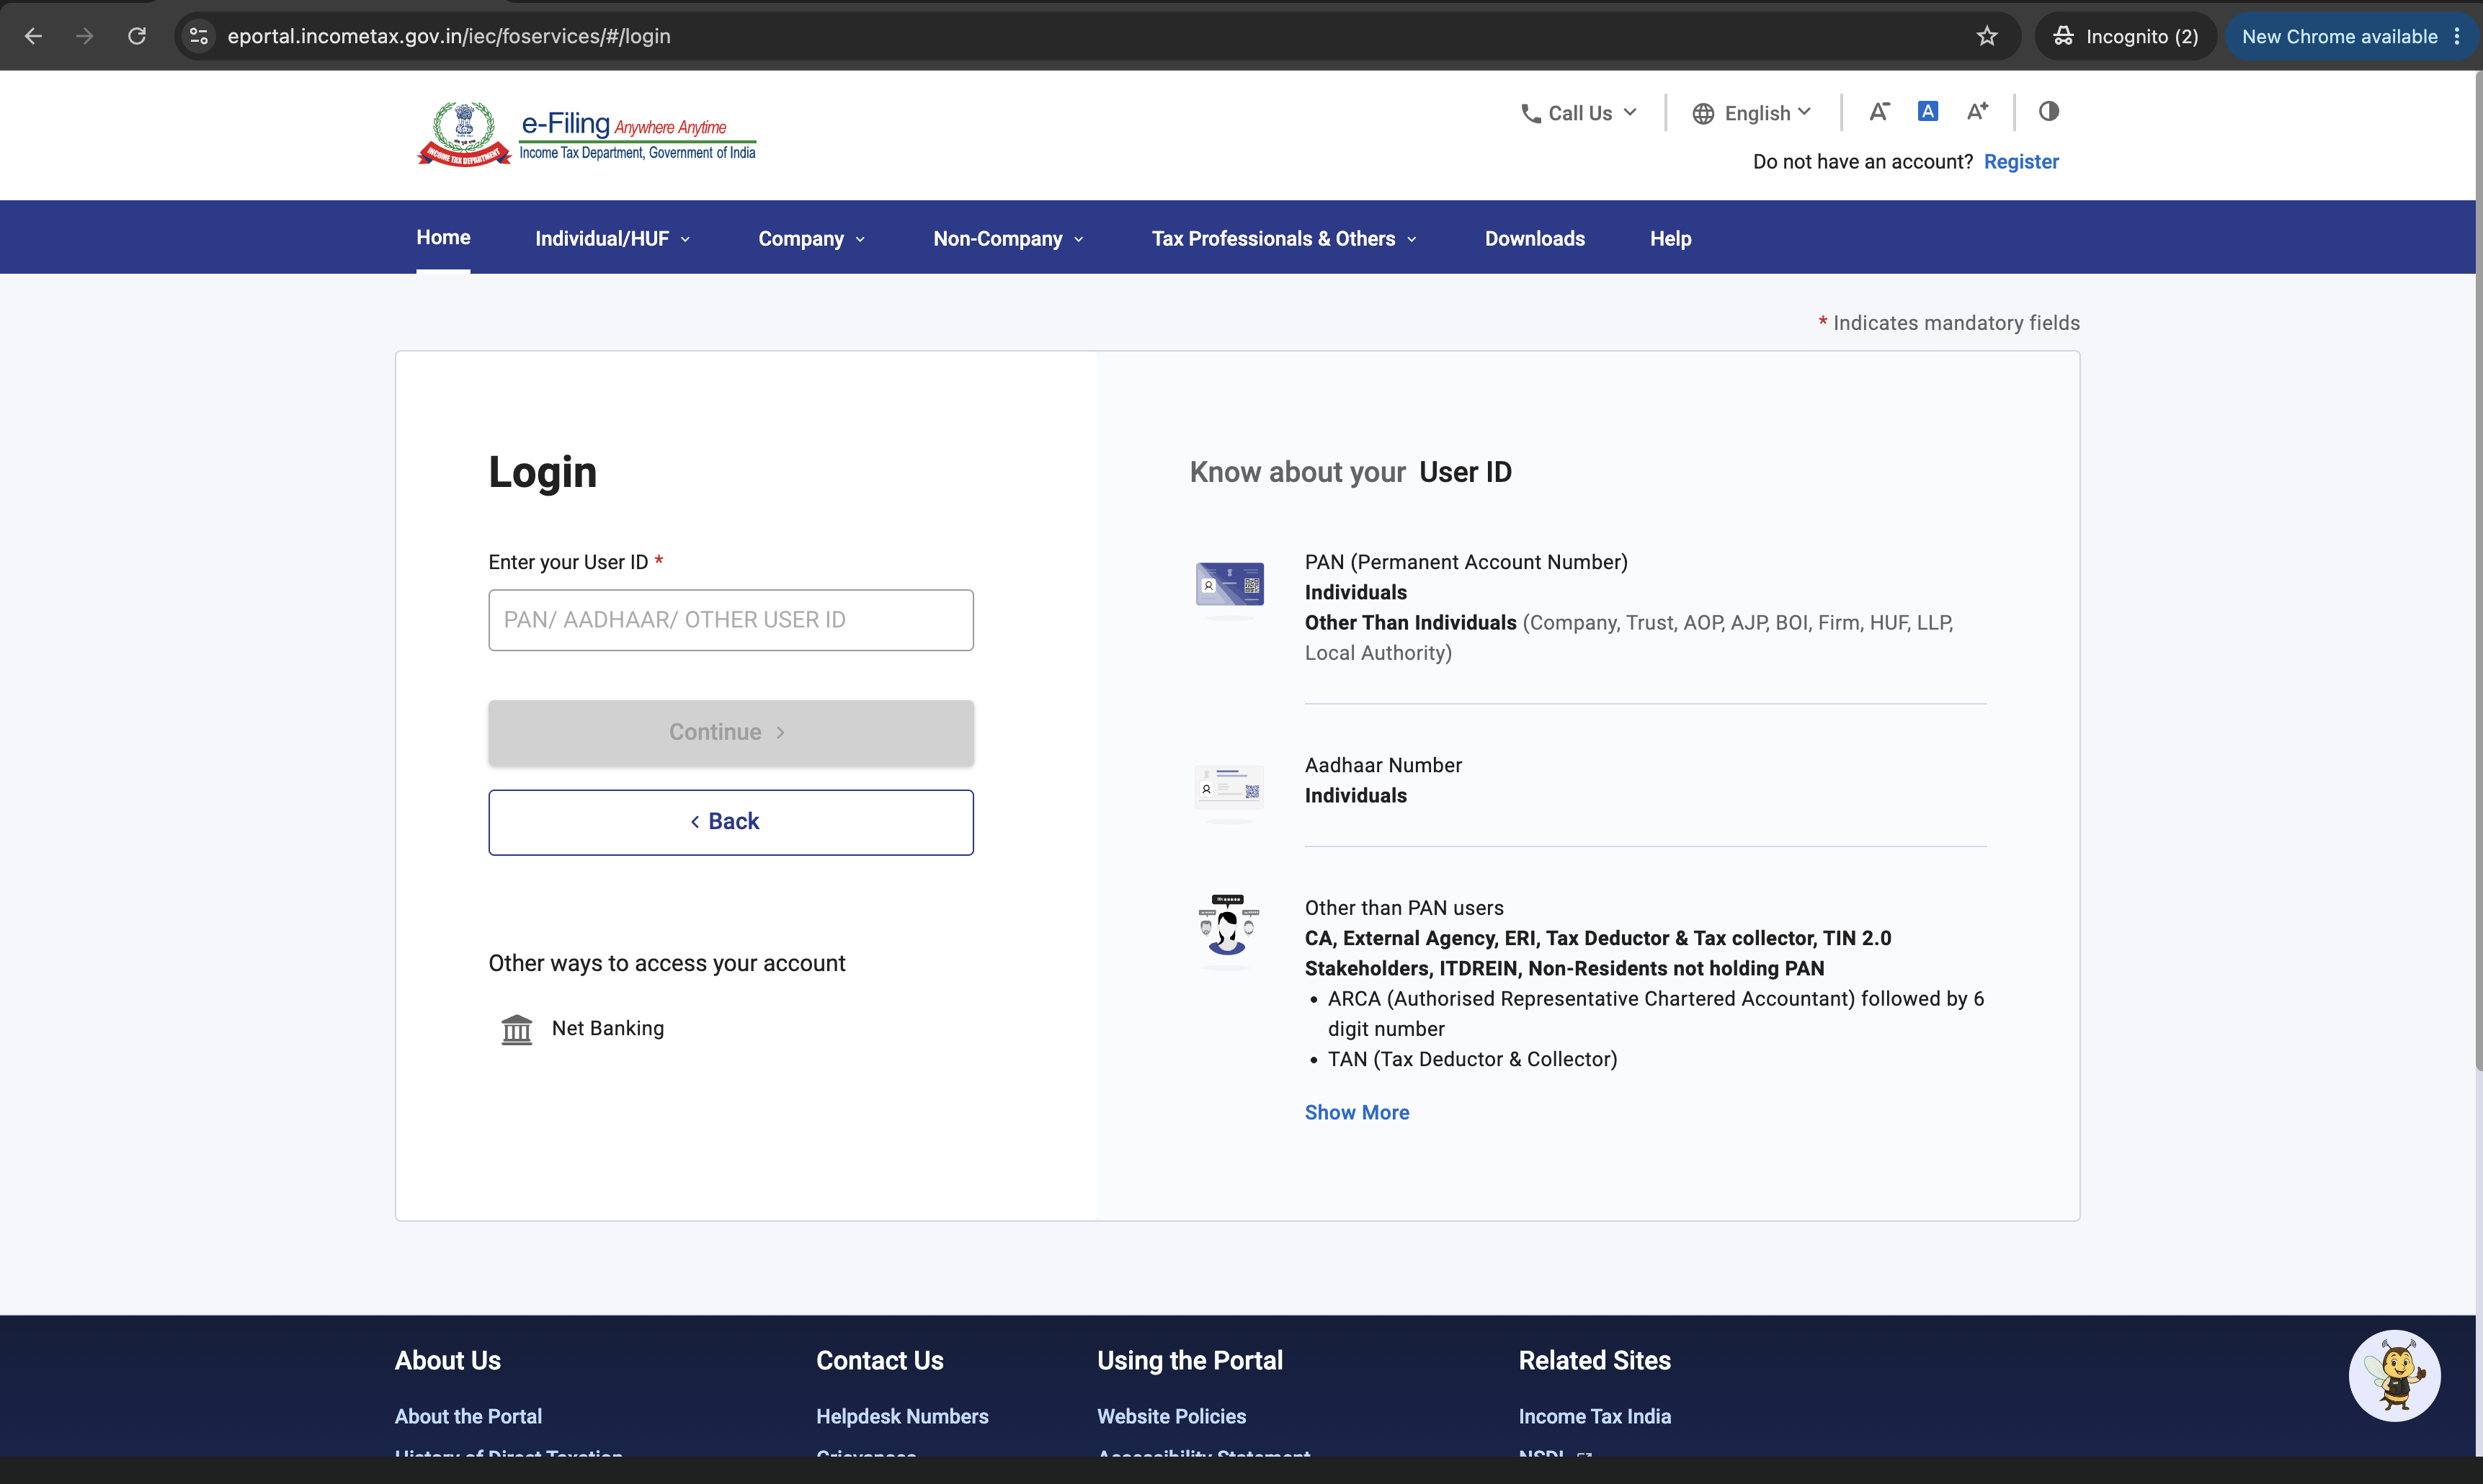This screenshot has width=2483, height=1484.
Task: Go back using browser back arrow
Action: coord(33,36)
